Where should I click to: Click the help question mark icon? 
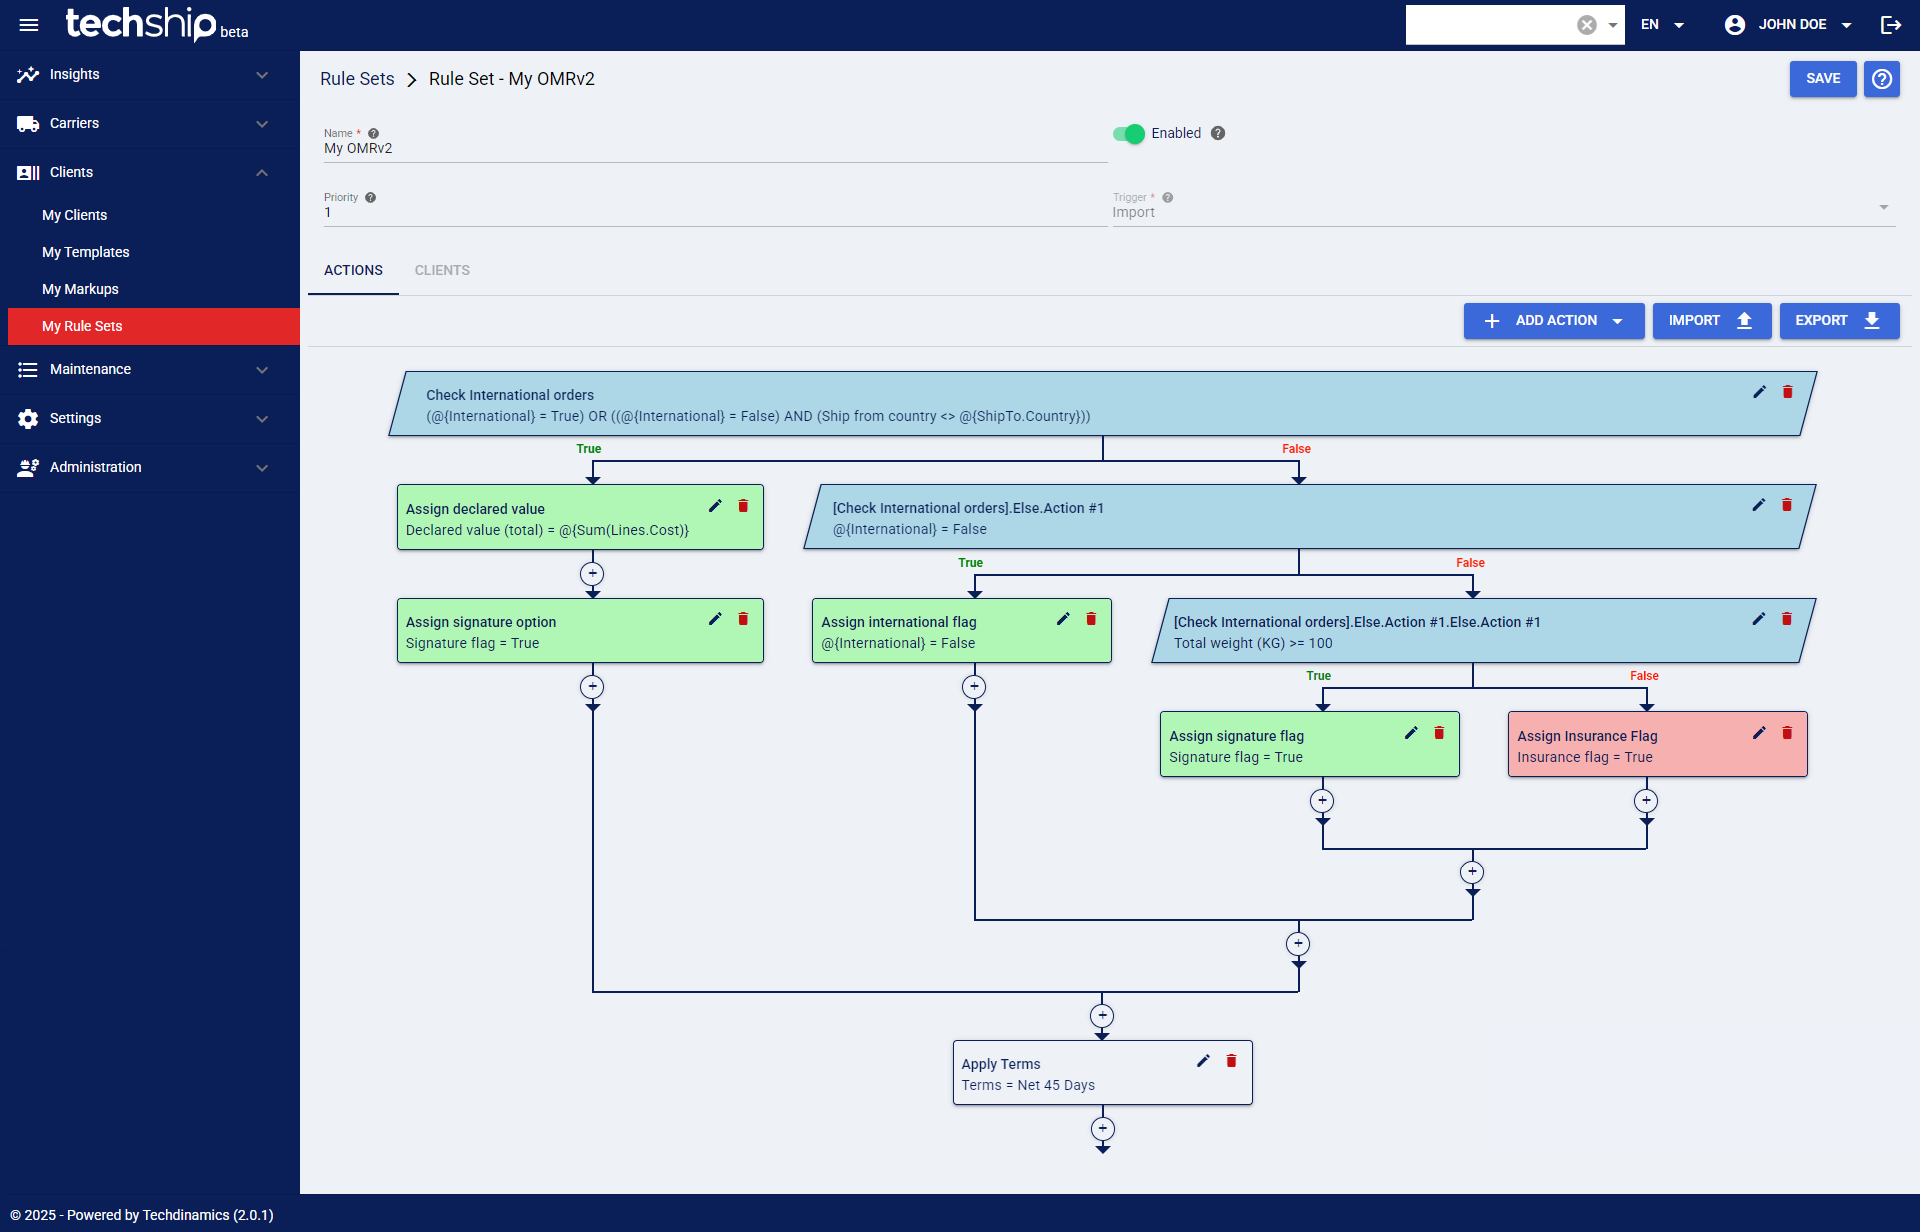click(x=1881, y=79)
